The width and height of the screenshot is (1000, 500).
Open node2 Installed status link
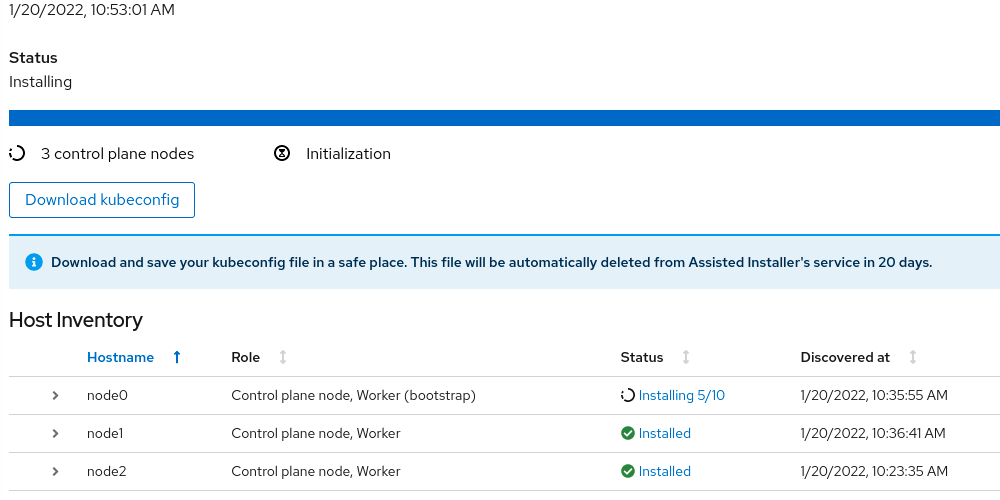[665, 471]
